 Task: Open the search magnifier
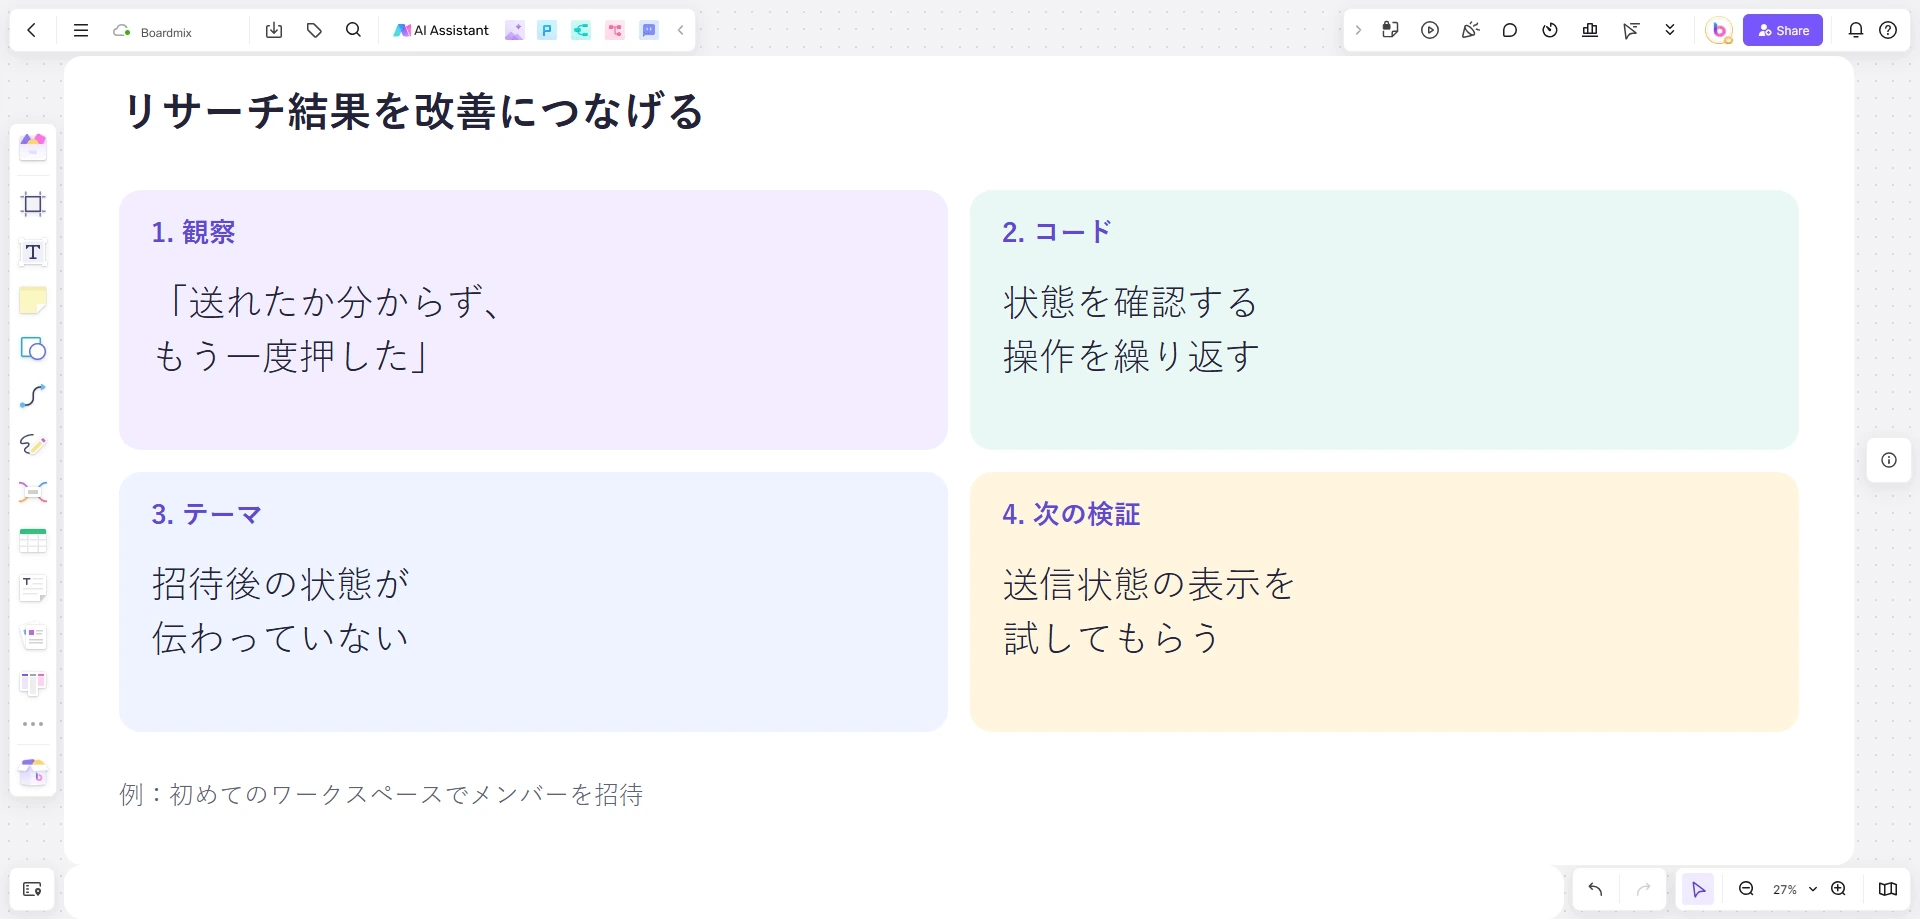(x=353, y=30)
